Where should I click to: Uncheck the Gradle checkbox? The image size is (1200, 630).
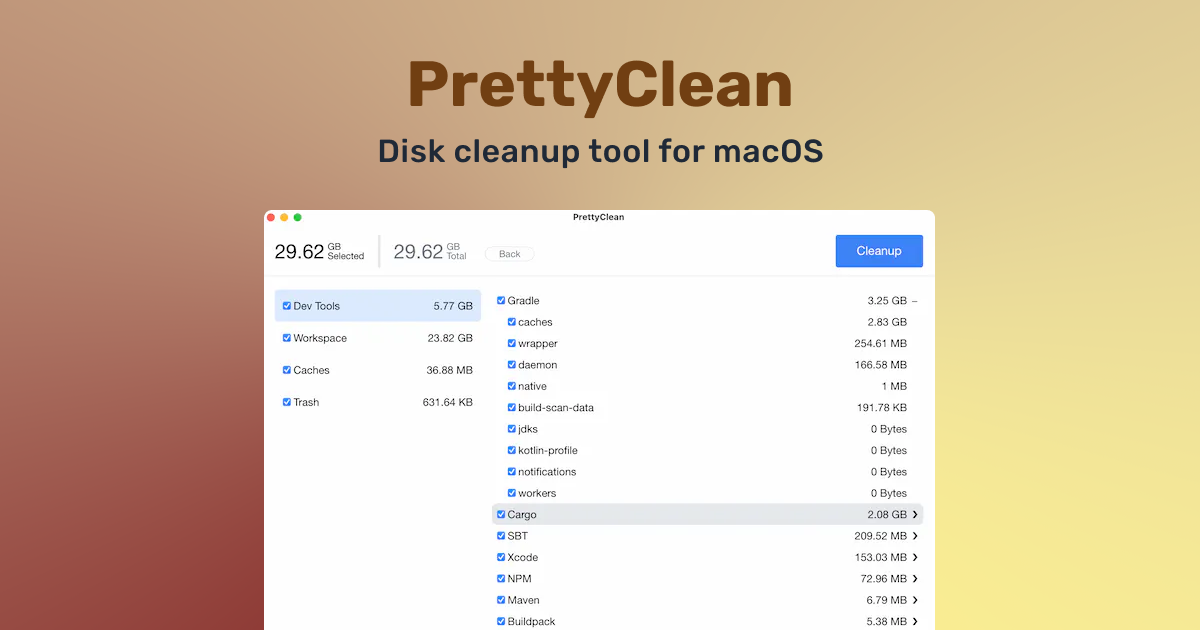tap(501, 300)
